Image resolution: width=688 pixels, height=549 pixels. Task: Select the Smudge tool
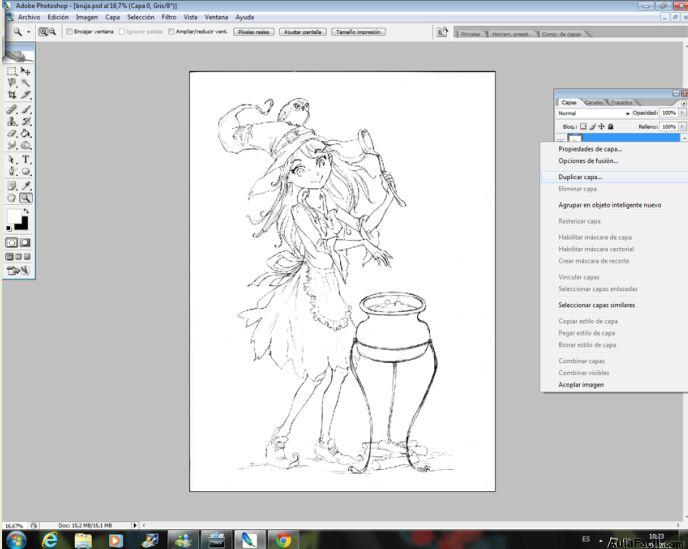tap(12, 145)
